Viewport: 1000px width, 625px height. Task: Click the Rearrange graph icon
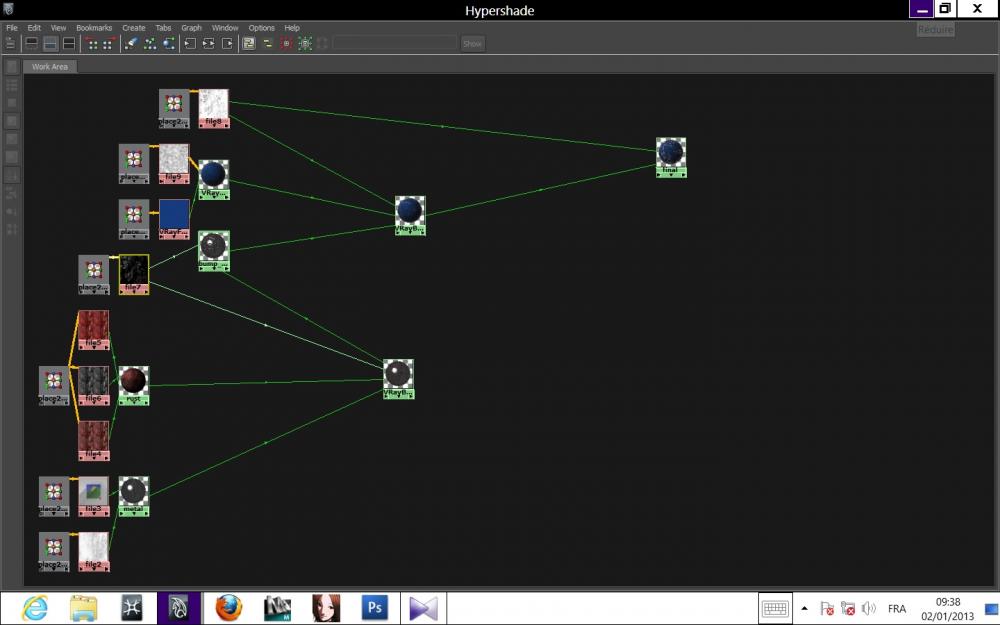click(150, 43)
